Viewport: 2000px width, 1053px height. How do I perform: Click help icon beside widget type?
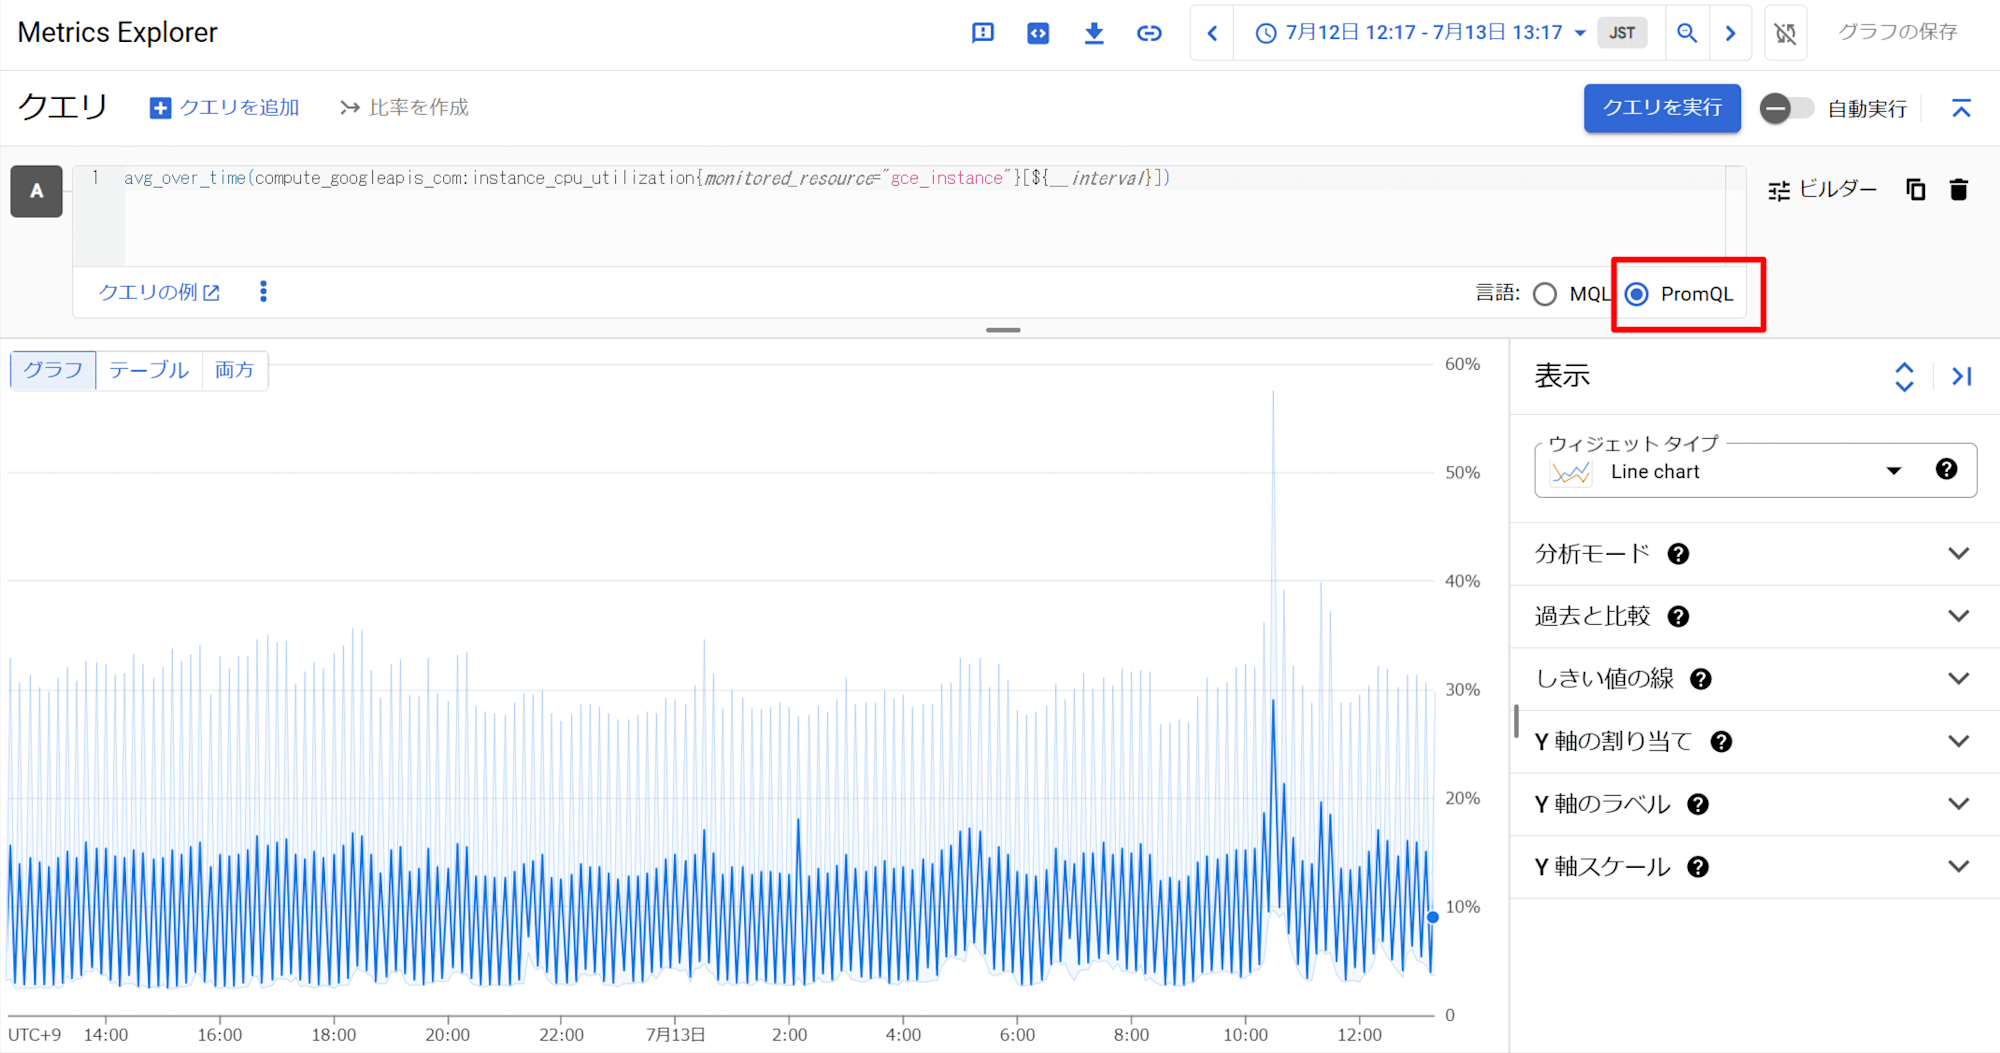click(x=1946, y=469)
